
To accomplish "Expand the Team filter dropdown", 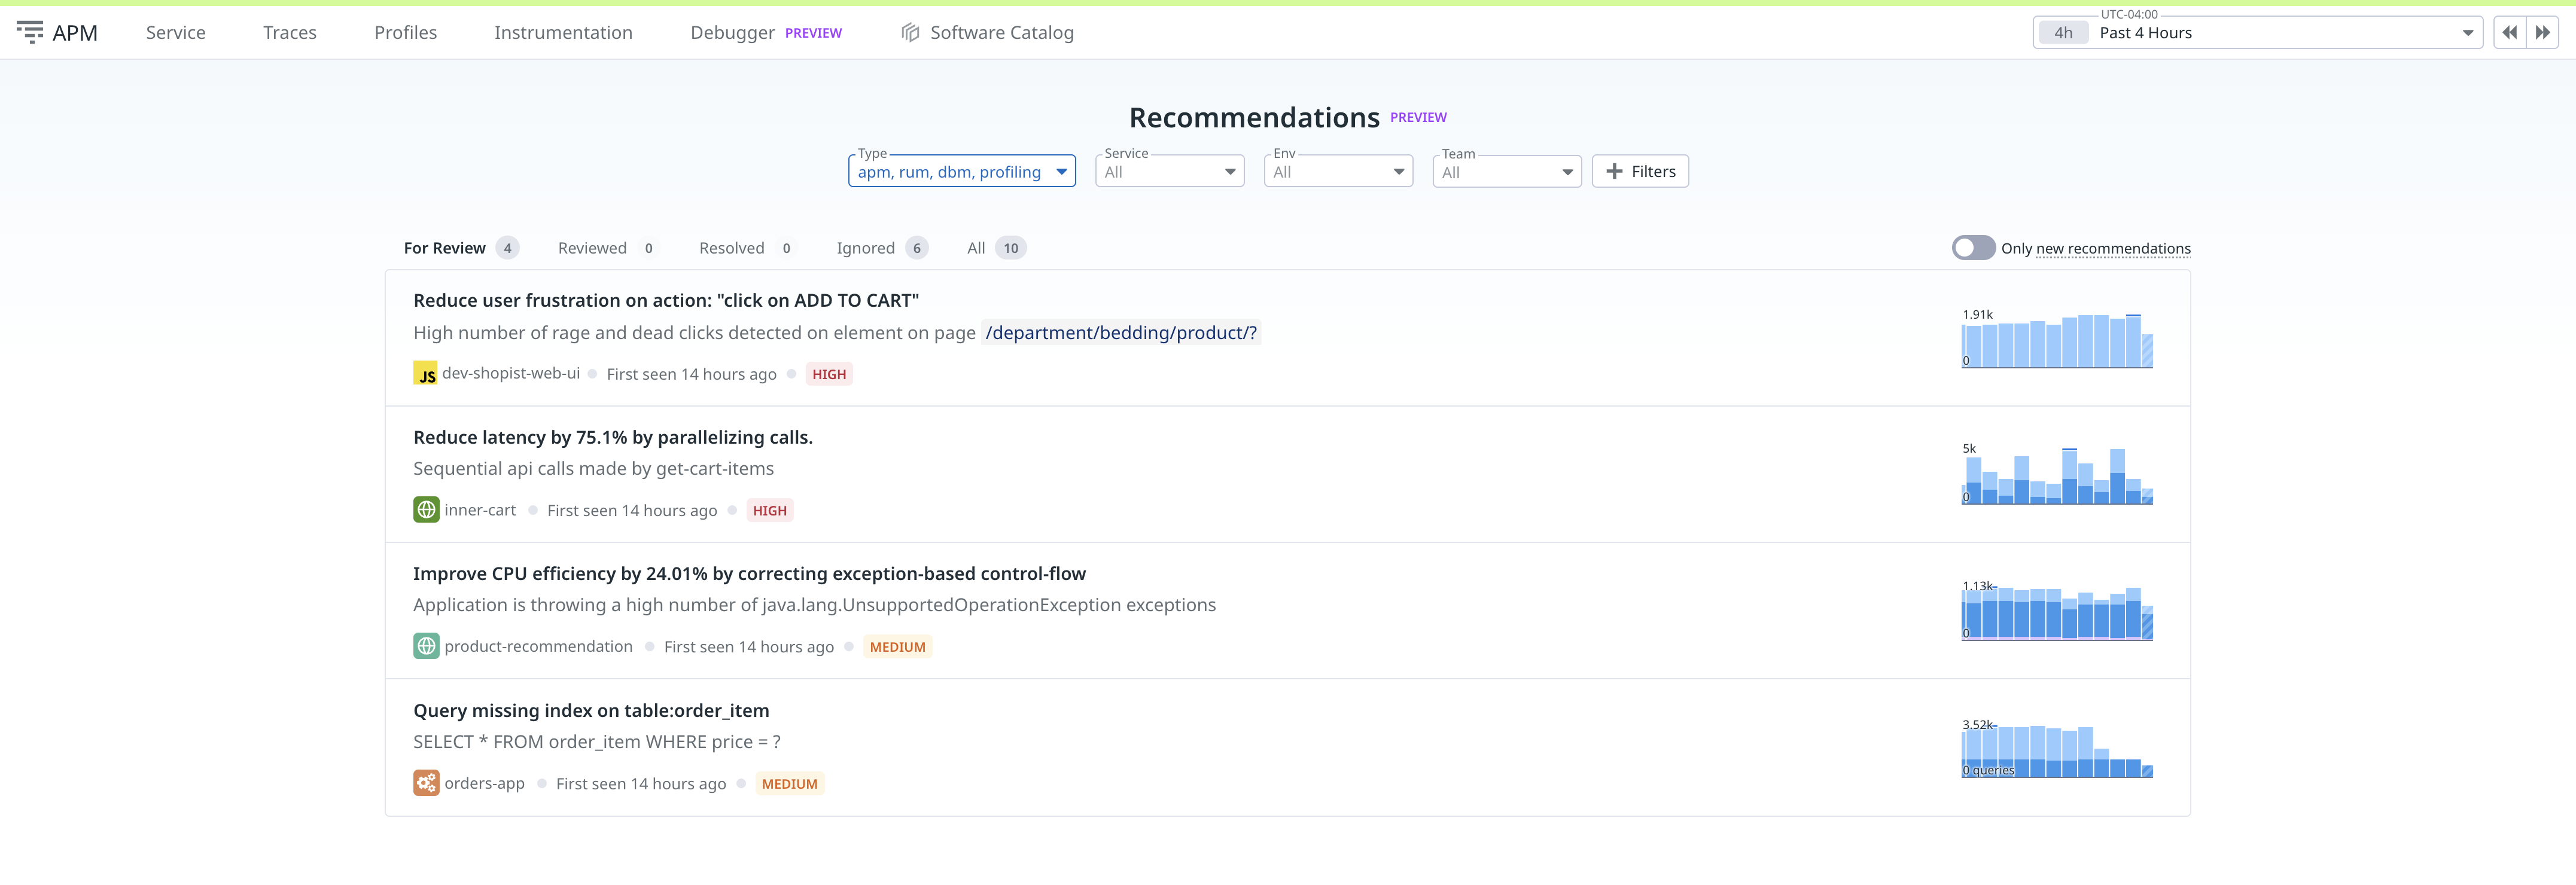I will click(1506, 172).
